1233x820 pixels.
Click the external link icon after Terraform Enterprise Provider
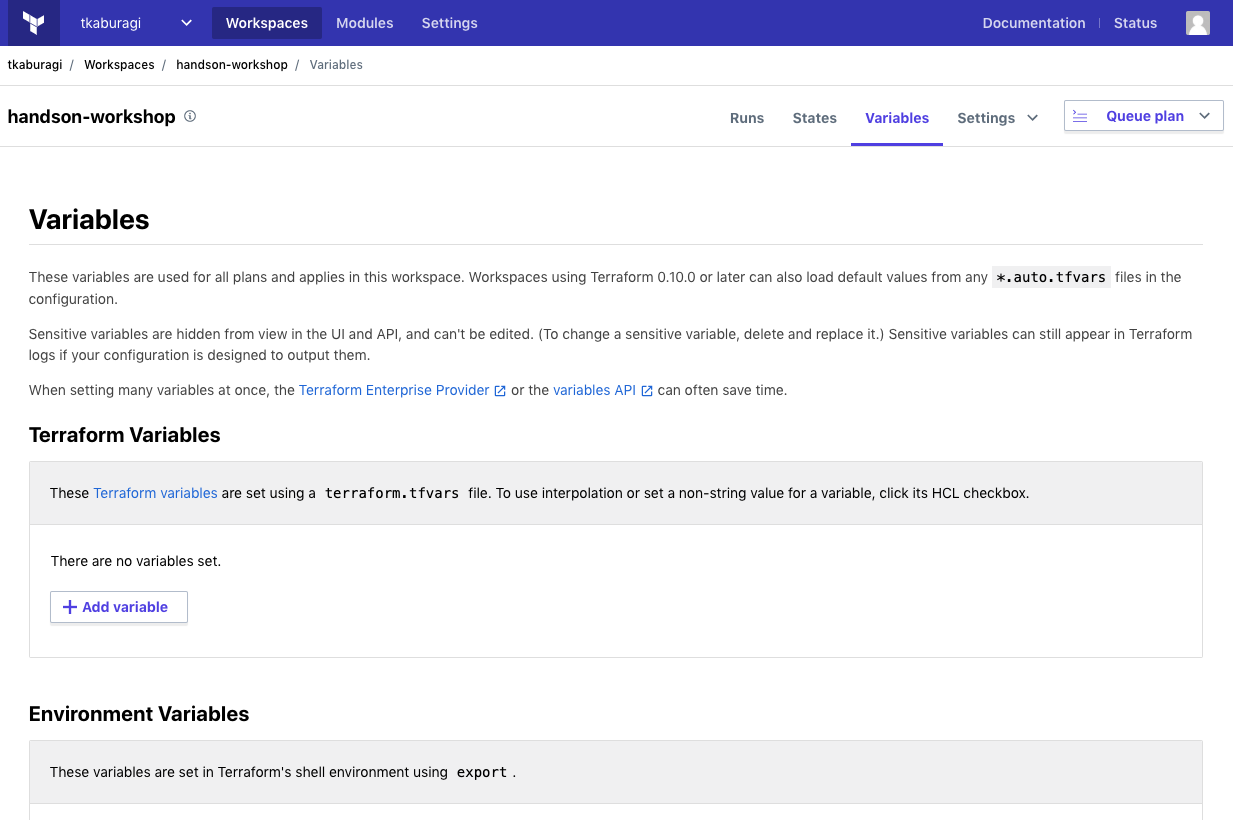click(x=500, y=391)
